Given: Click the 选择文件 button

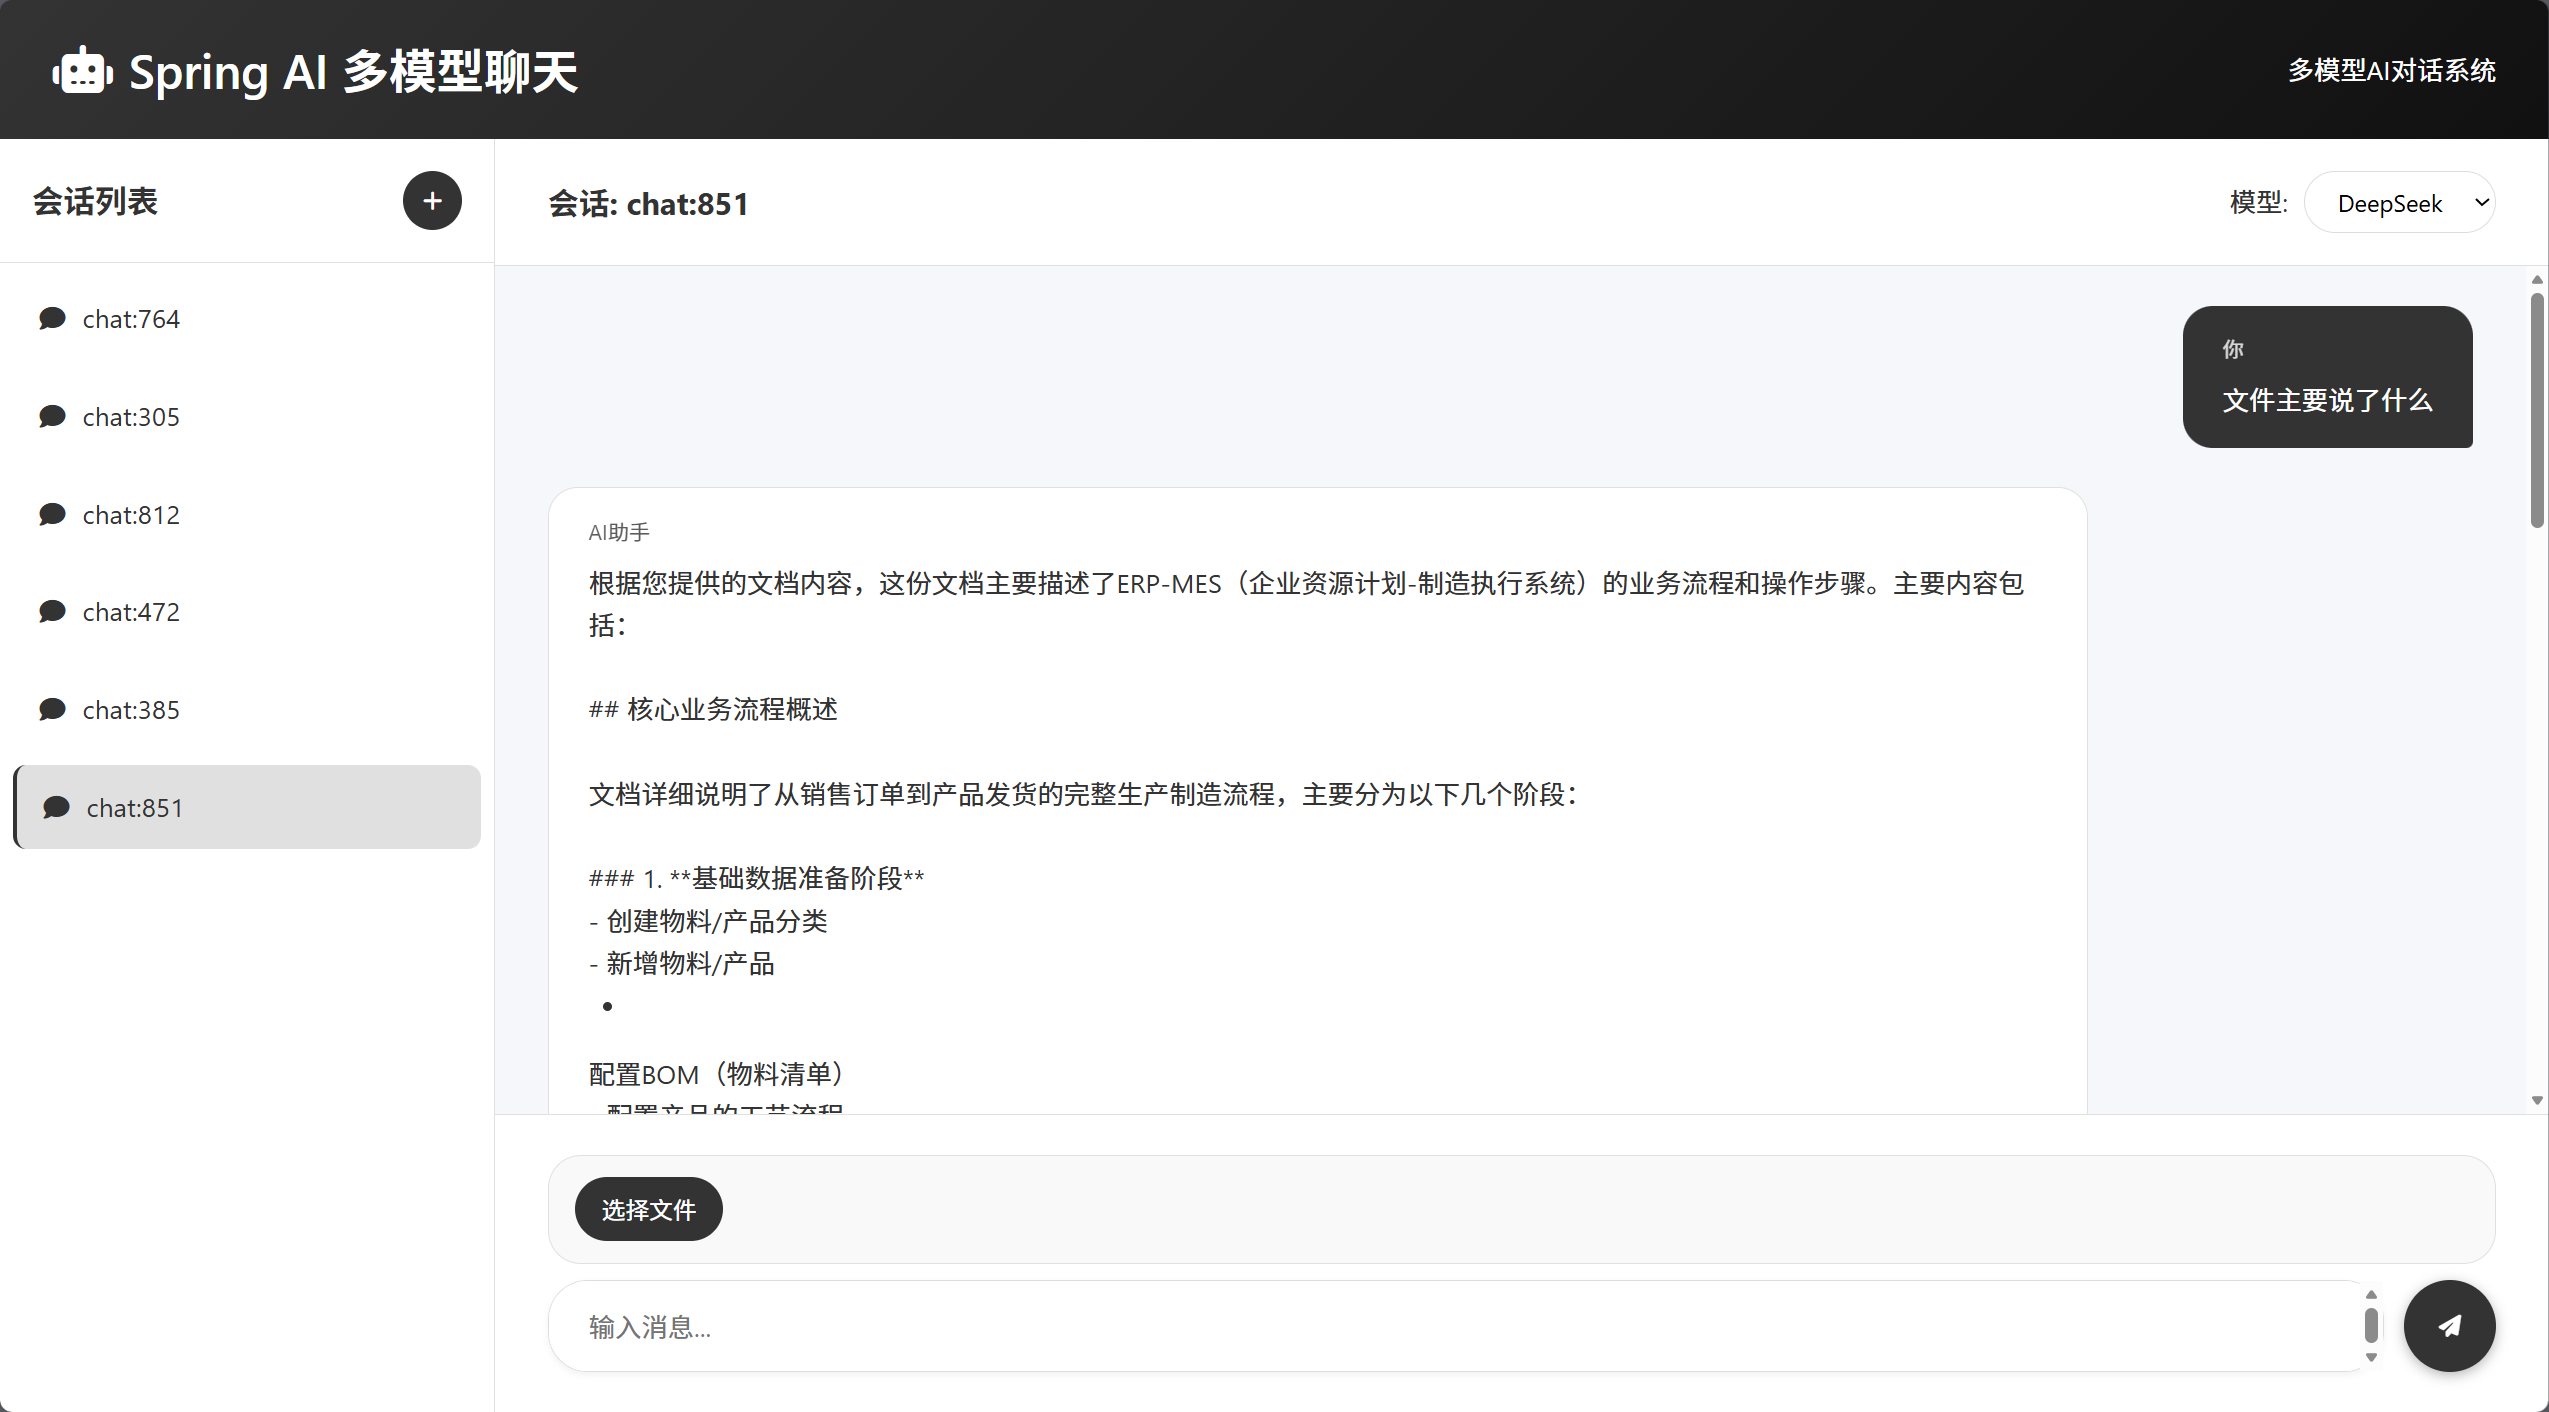Looking at the screenshot, I should point(648,1208).
